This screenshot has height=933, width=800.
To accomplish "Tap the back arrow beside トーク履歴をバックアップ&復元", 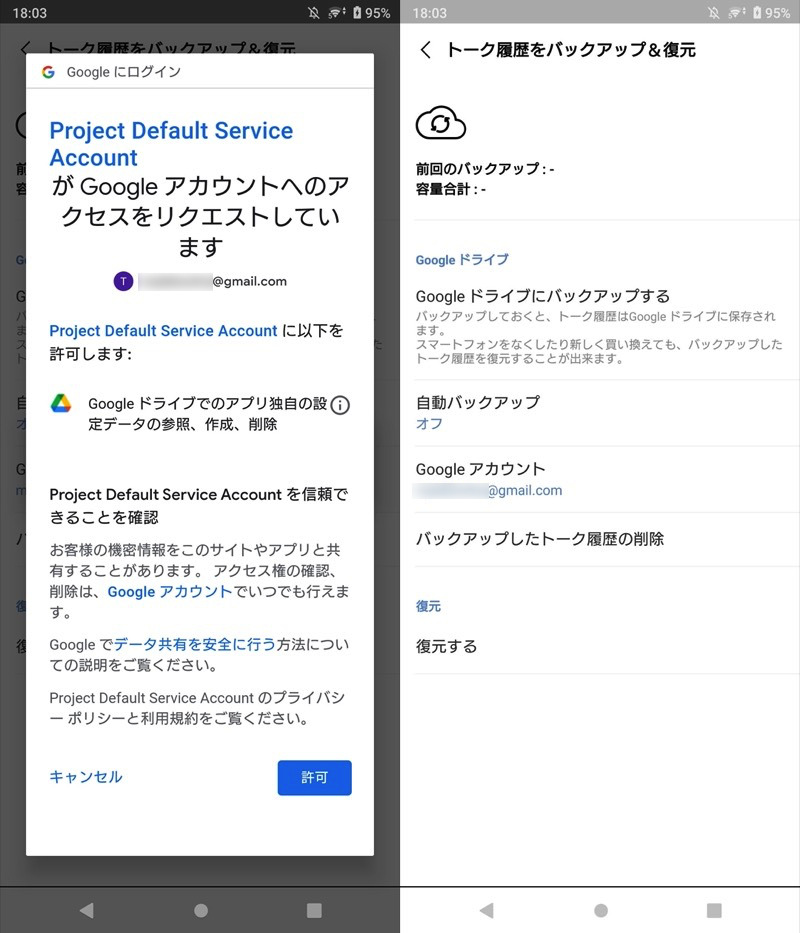I will (426, 50).
